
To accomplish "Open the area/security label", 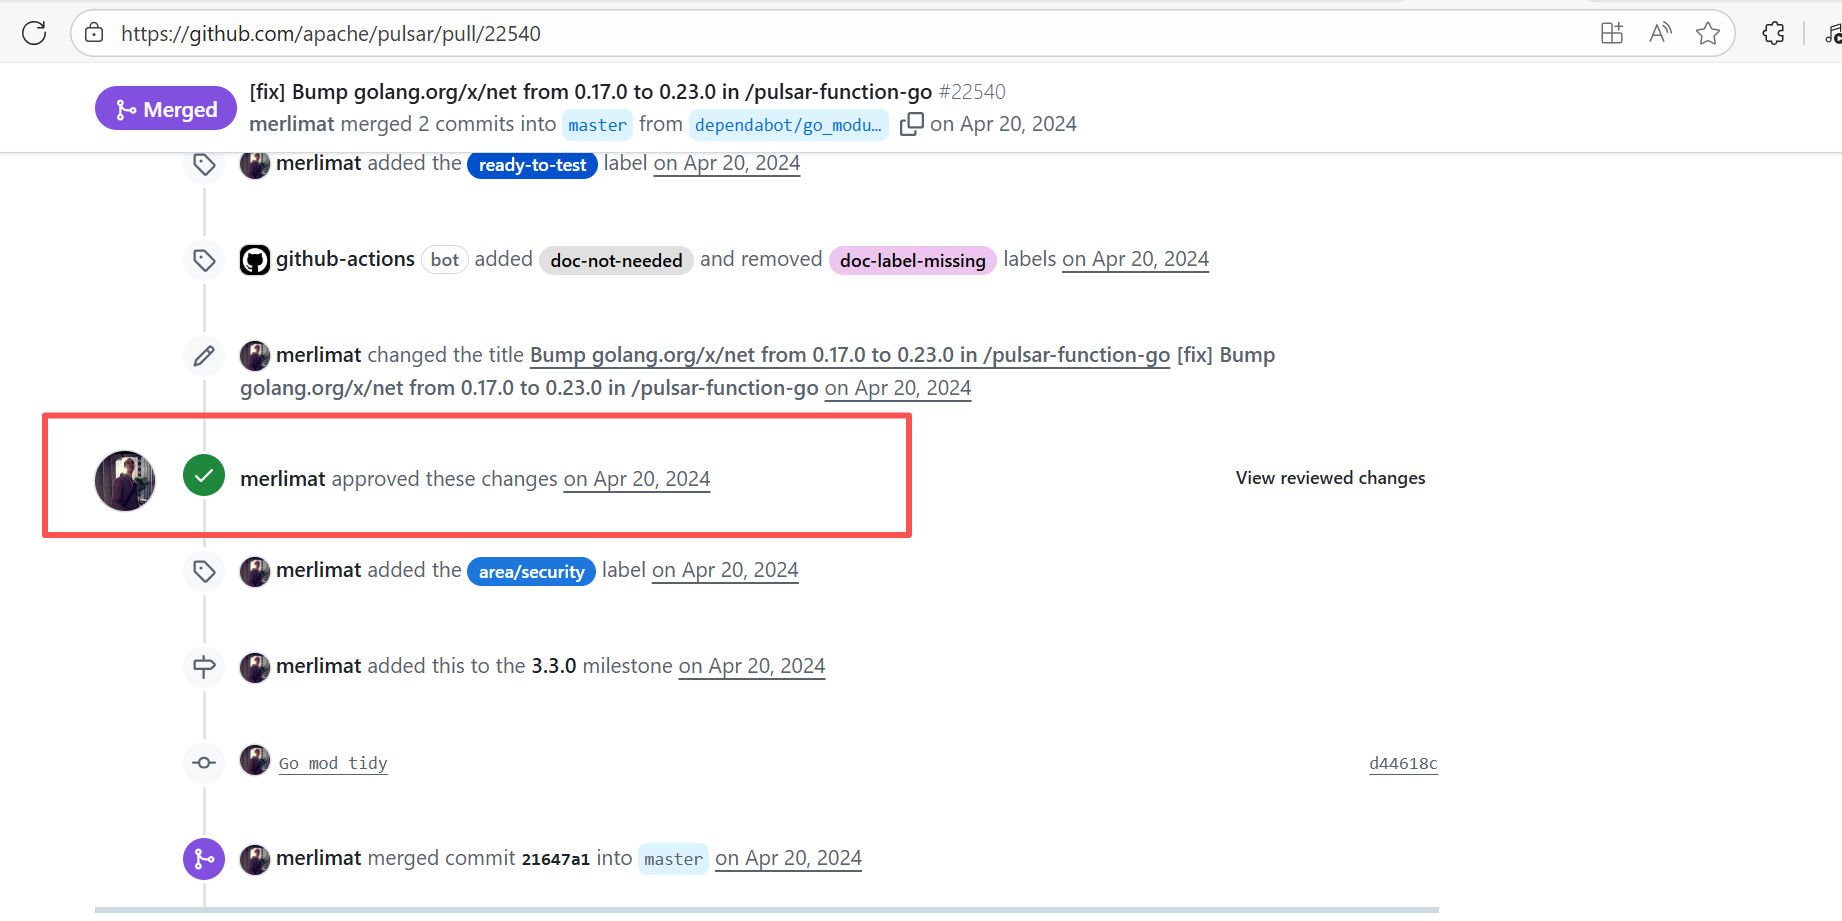I will point(531,572).
